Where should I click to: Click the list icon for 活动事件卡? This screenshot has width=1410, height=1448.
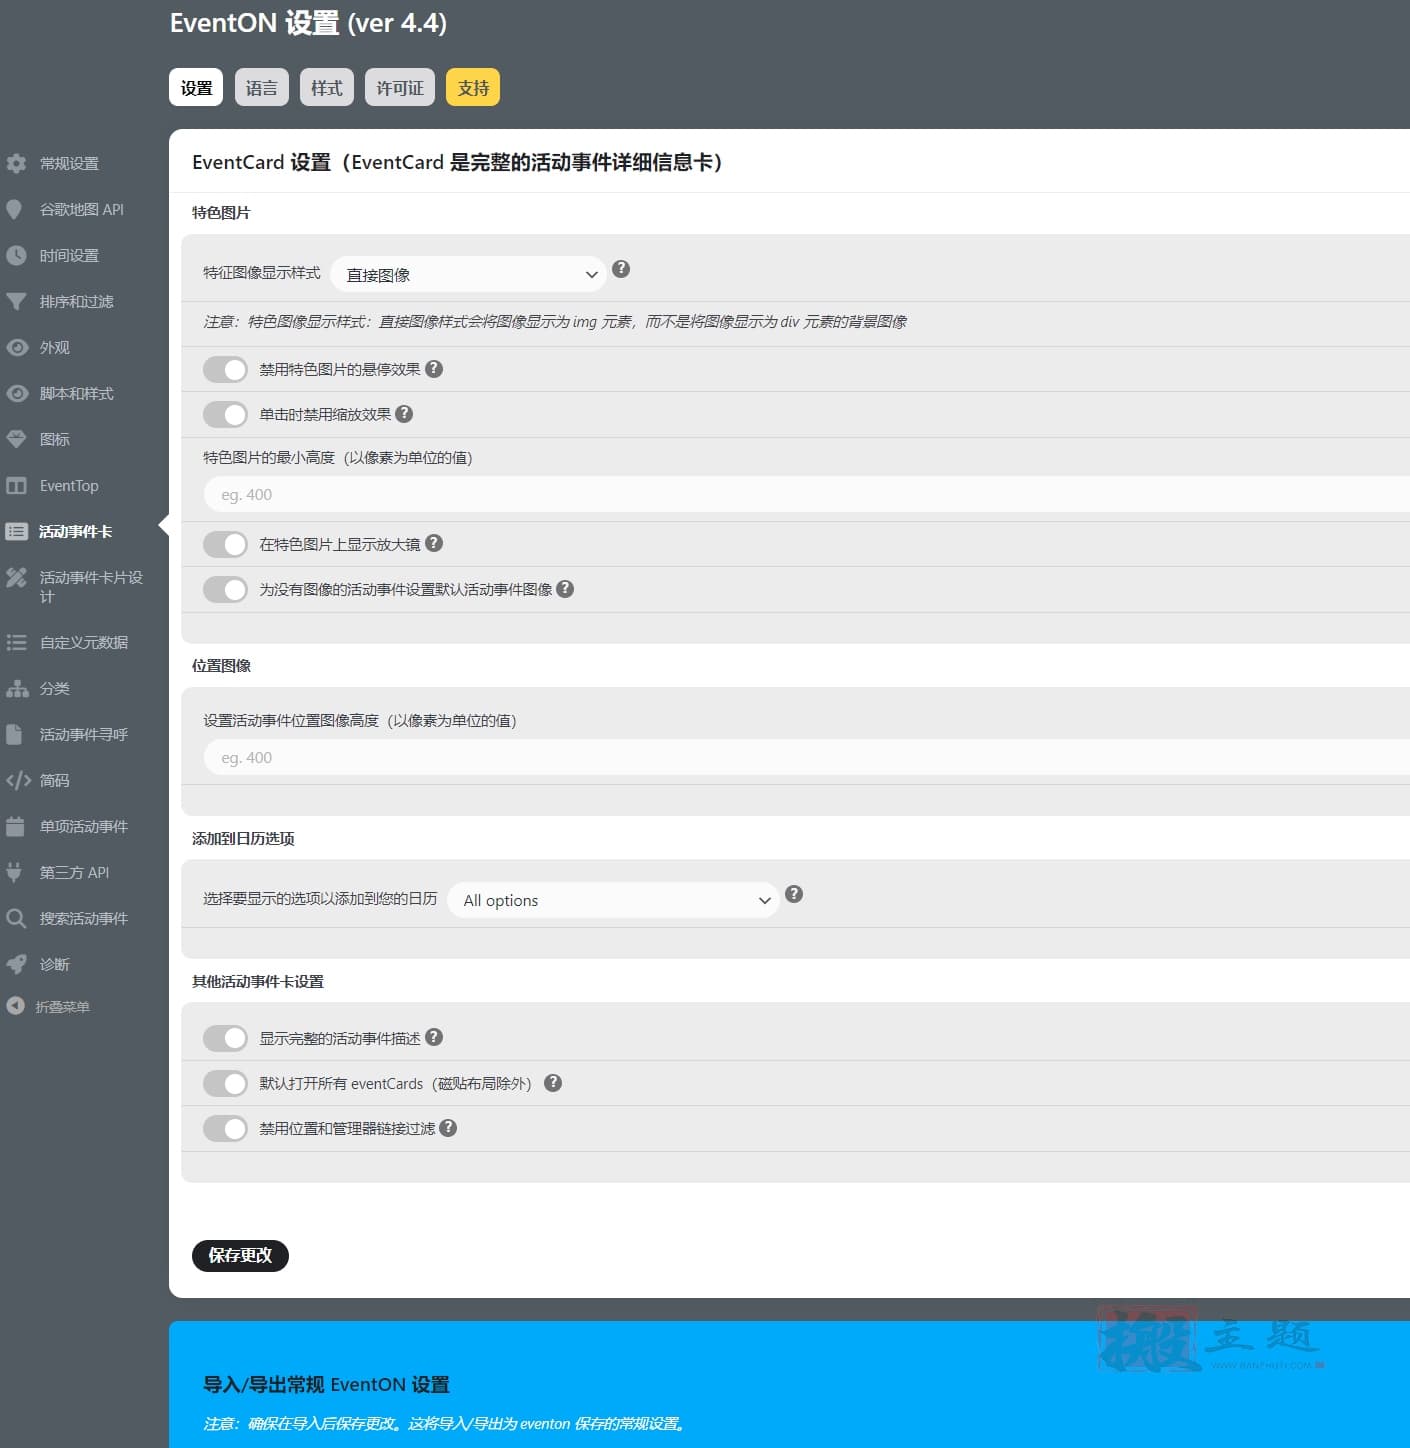pyautogui.click(x=16, y=531)
